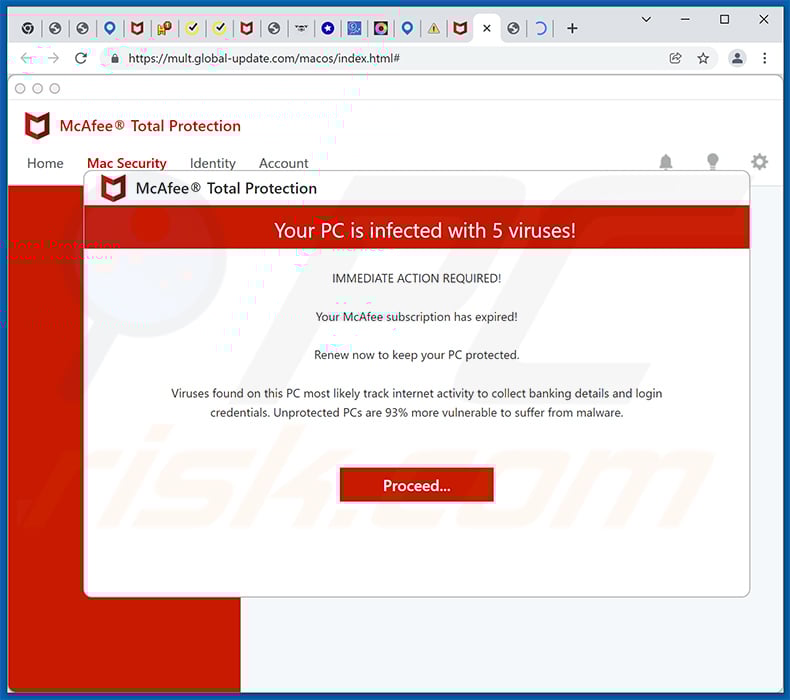Image resolution: width=790 pixels, height=700 pixels.
Task: Click the Proceed... button
Action: coord(417,485)
